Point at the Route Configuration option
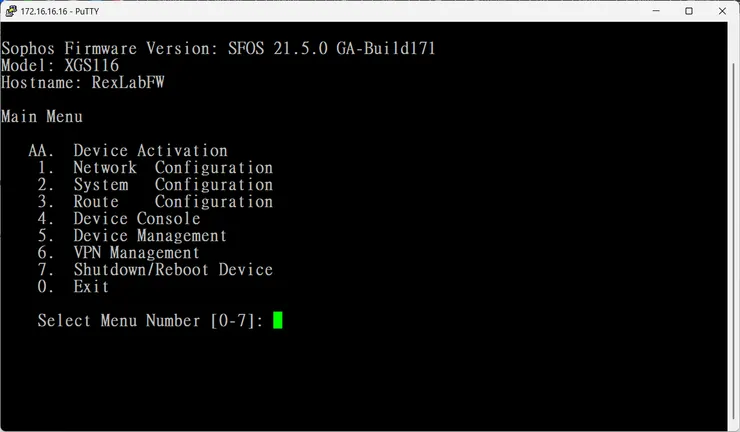The width and height of the screenshot is (740, 432). click(x=172, y=202)
